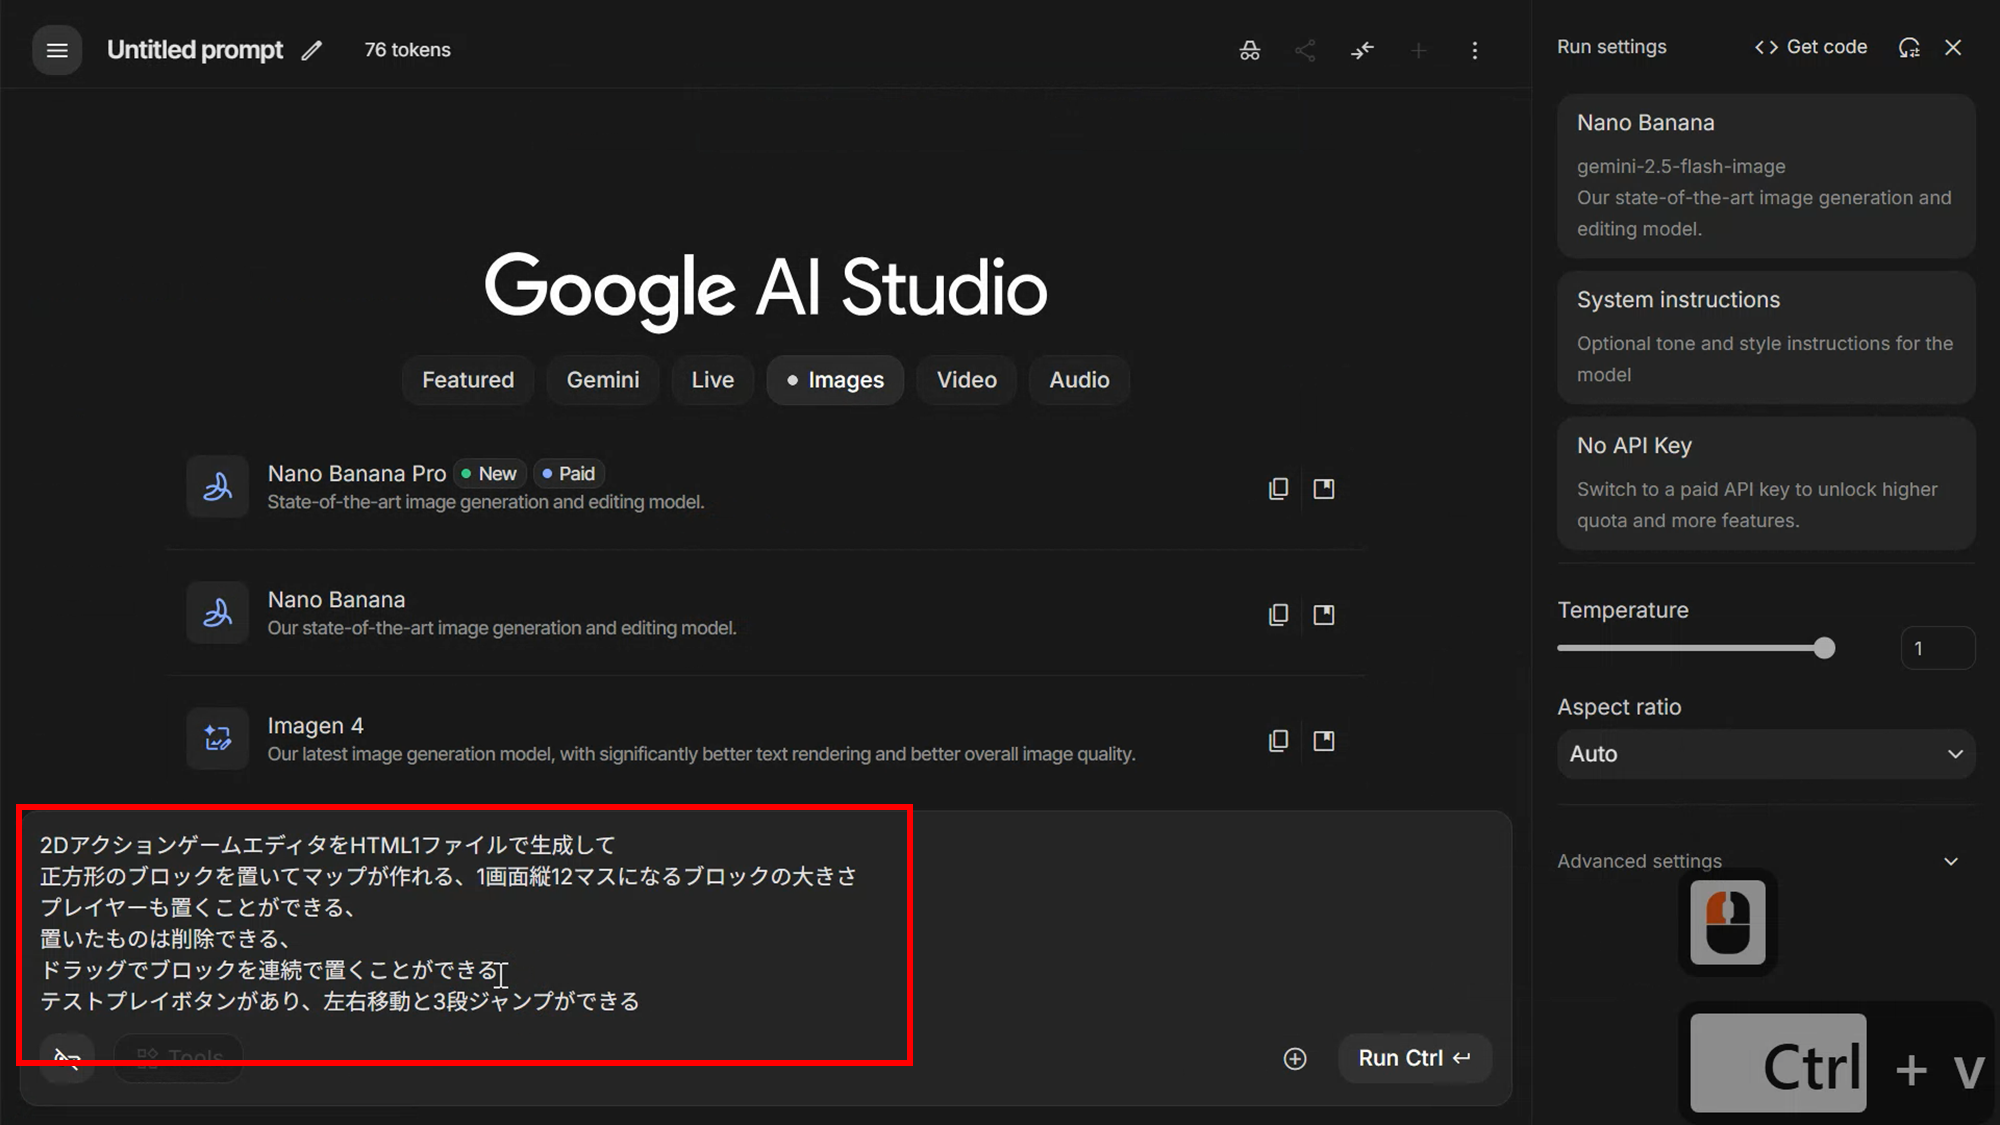Switch to the Live tab

coord(713,380)
